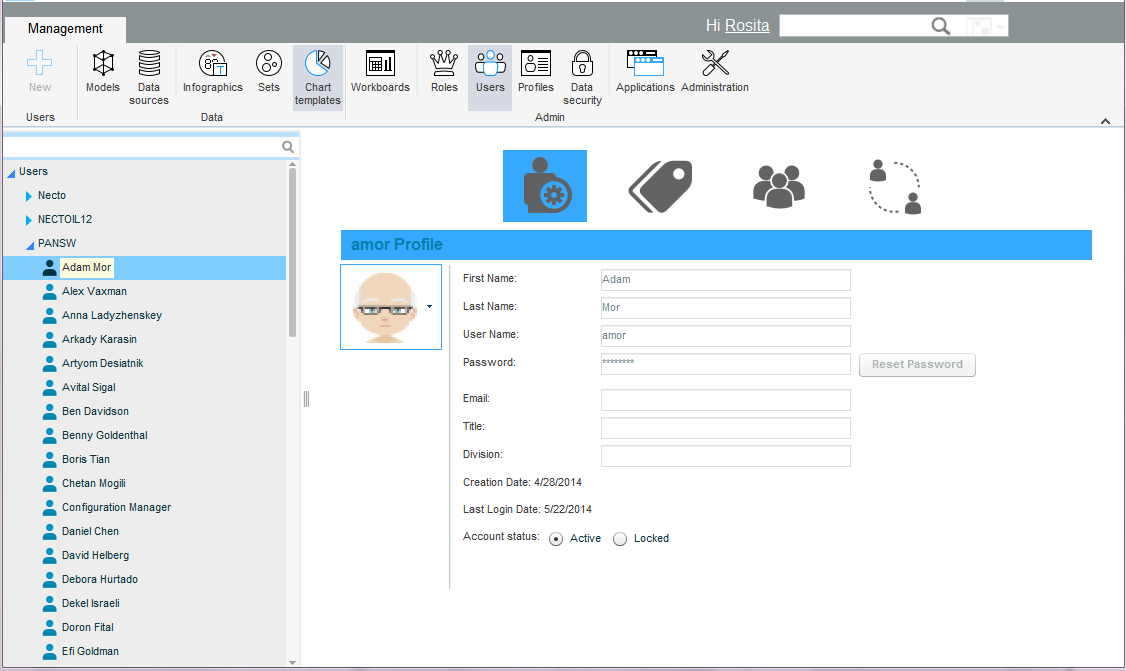Click the Rosita user name link
The width and height of the screenshot is (1126, 671).
coord(747,26)
